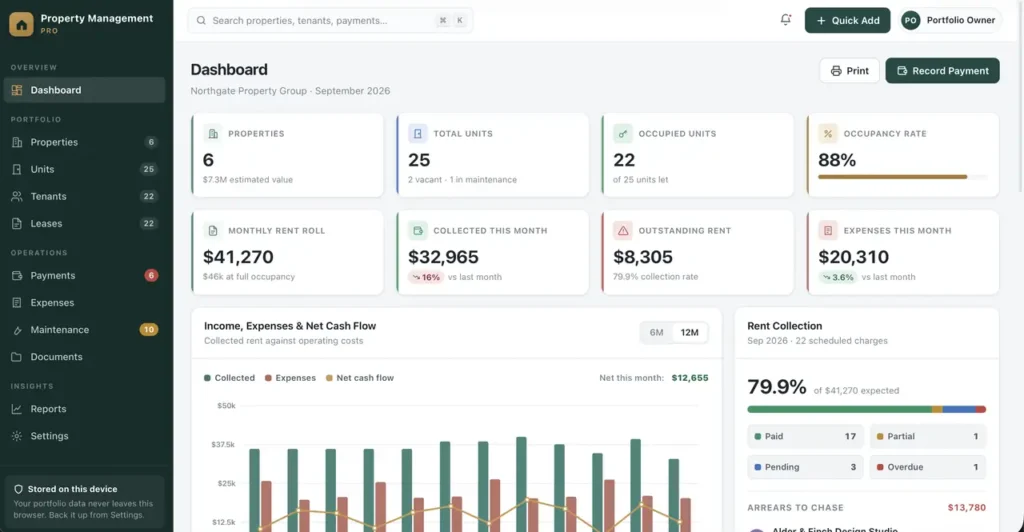Click the shield icon beside Stored on this device

point(18,489)
